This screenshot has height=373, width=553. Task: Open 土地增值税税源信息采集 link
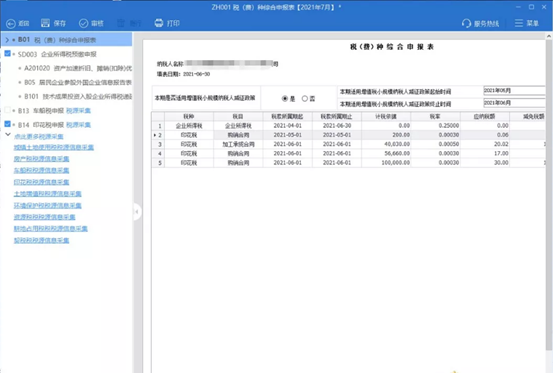pos(48,194)
